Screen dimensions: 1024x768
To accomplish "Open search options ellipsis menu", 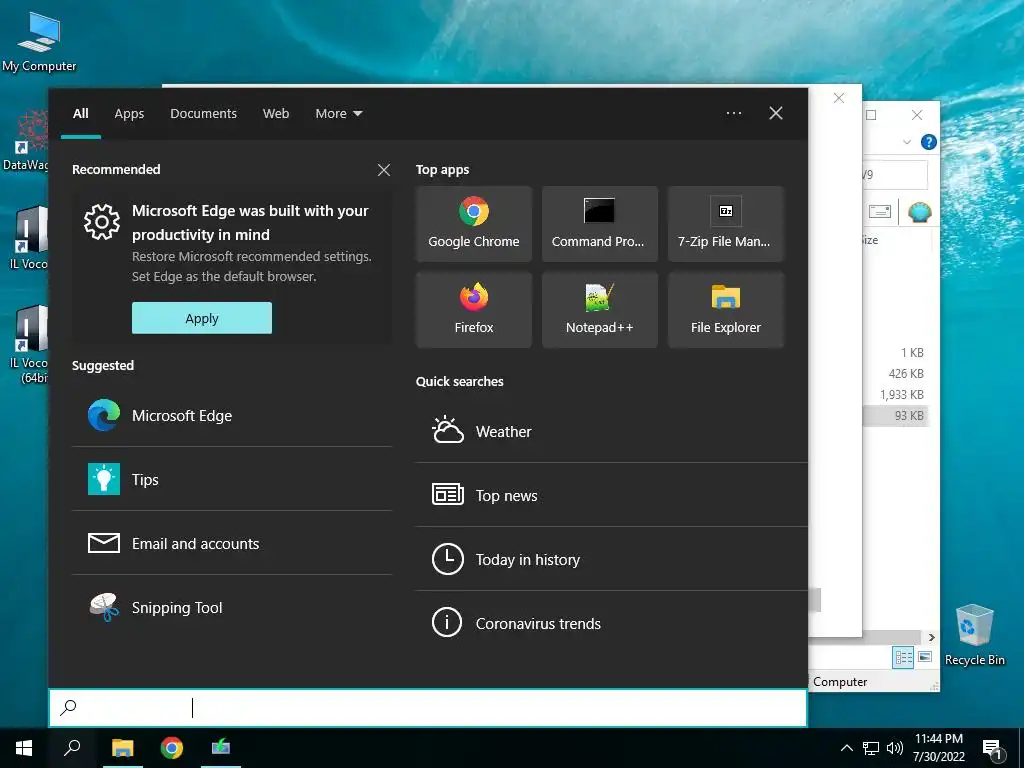I will pos(734,113).
